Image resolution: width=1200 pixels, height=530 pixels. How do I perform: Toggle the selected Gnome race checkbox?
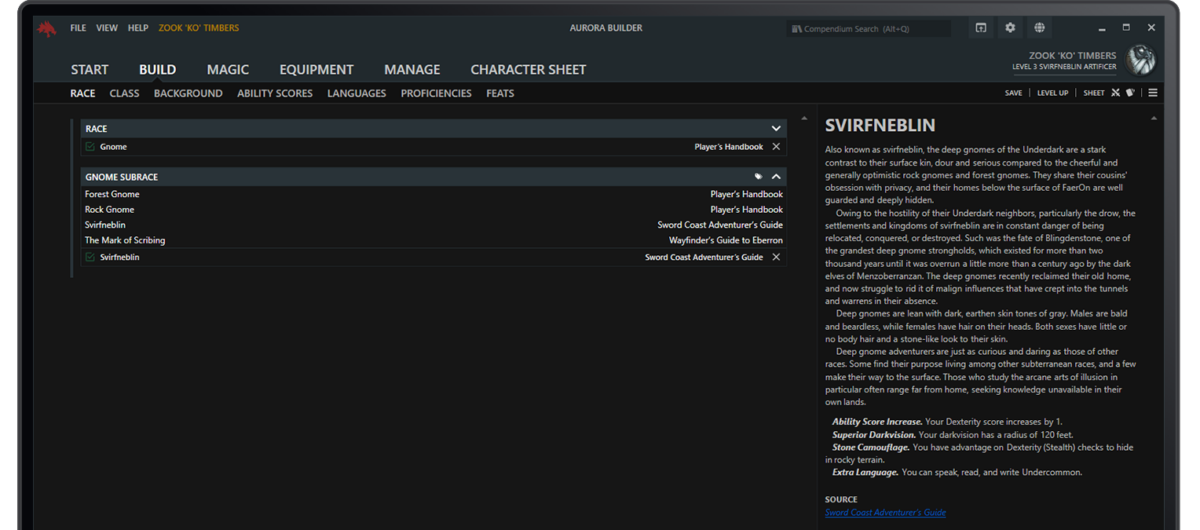coord(90,147)
